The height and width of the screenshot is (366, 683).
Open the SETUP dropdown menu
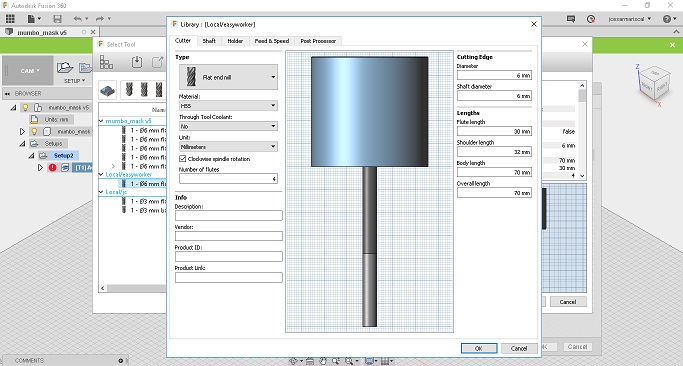point(74,81)
